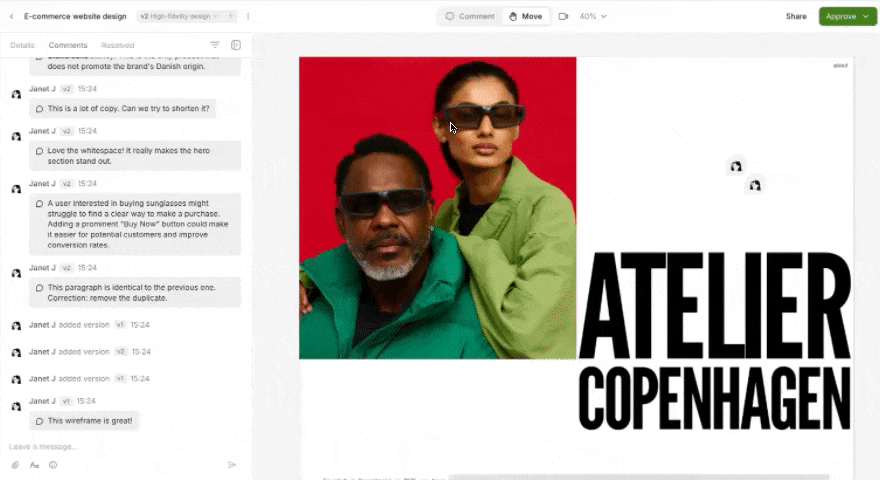
Task: Click the hero photo of two models
Action: tap(438, 208)
